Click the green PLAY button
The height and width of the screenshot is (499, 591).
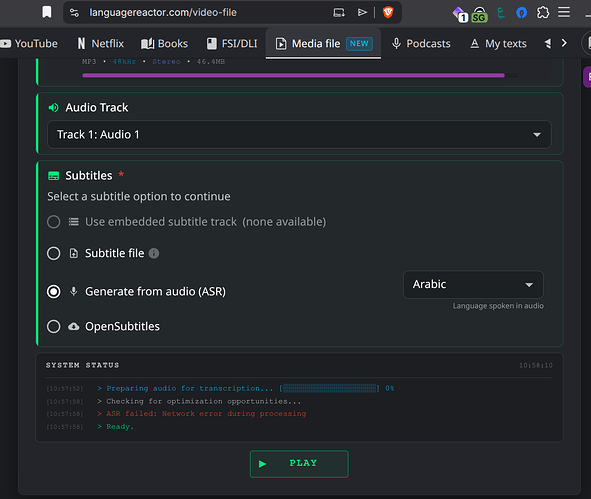click(x=299, y=464)
